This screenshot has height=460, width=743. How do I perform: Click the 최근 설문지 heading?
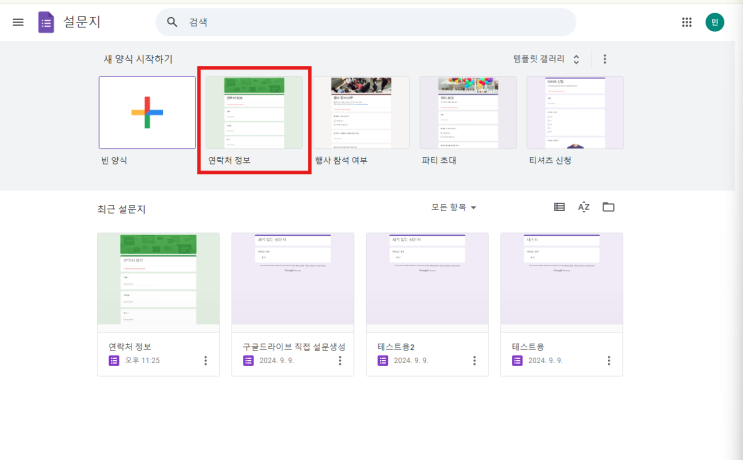click(x=121, y=209)
